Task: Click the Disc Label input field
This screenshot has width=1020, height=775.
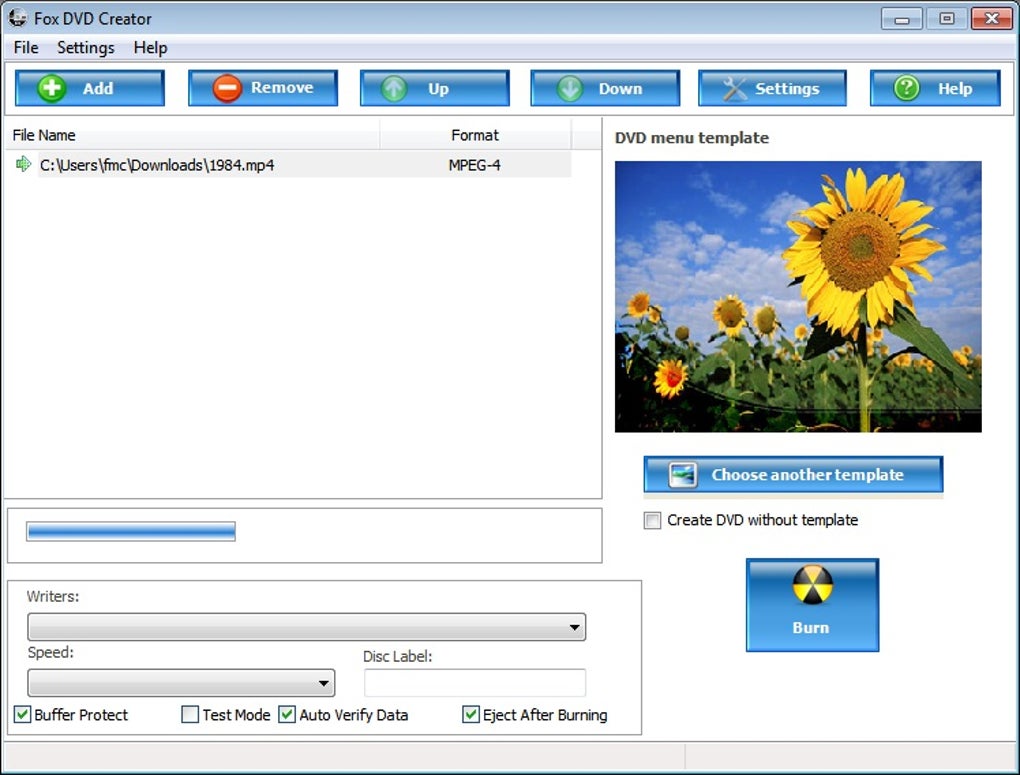Action: point(475,683)
